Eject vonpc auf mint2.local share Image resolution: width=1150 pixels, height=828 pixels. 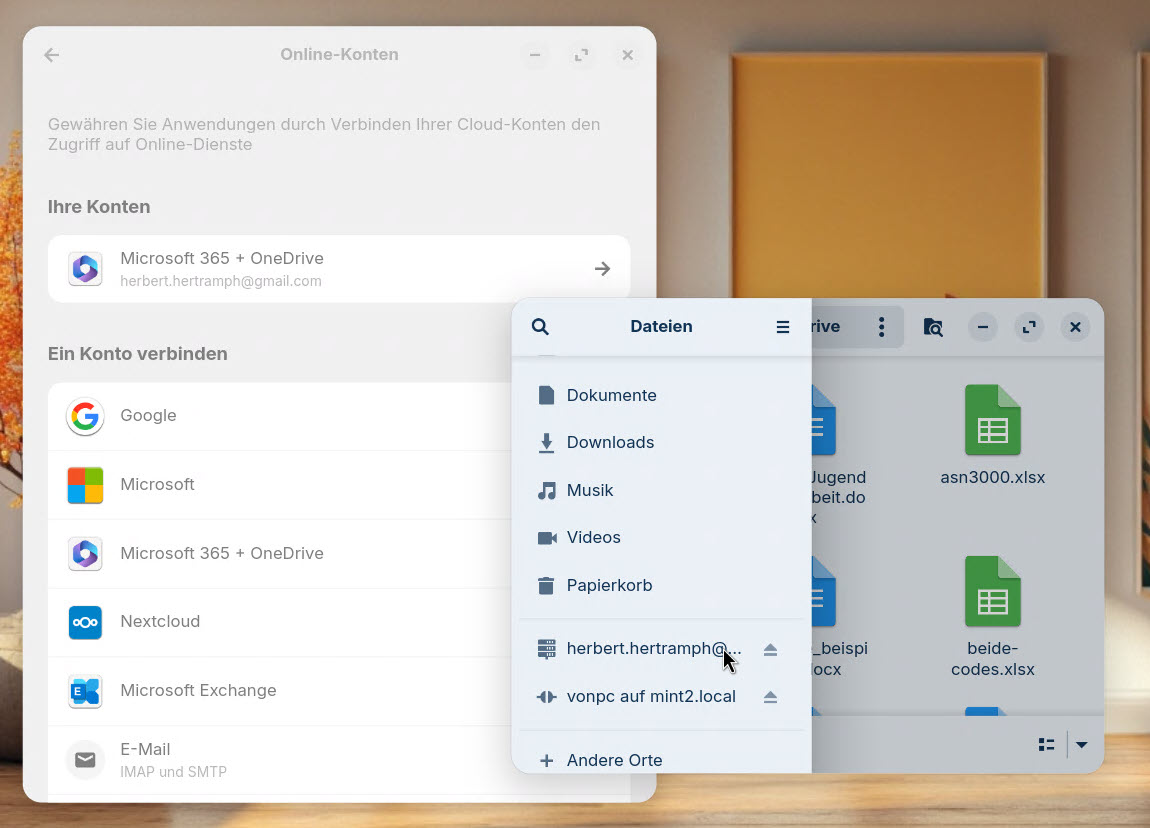(770, 697)
